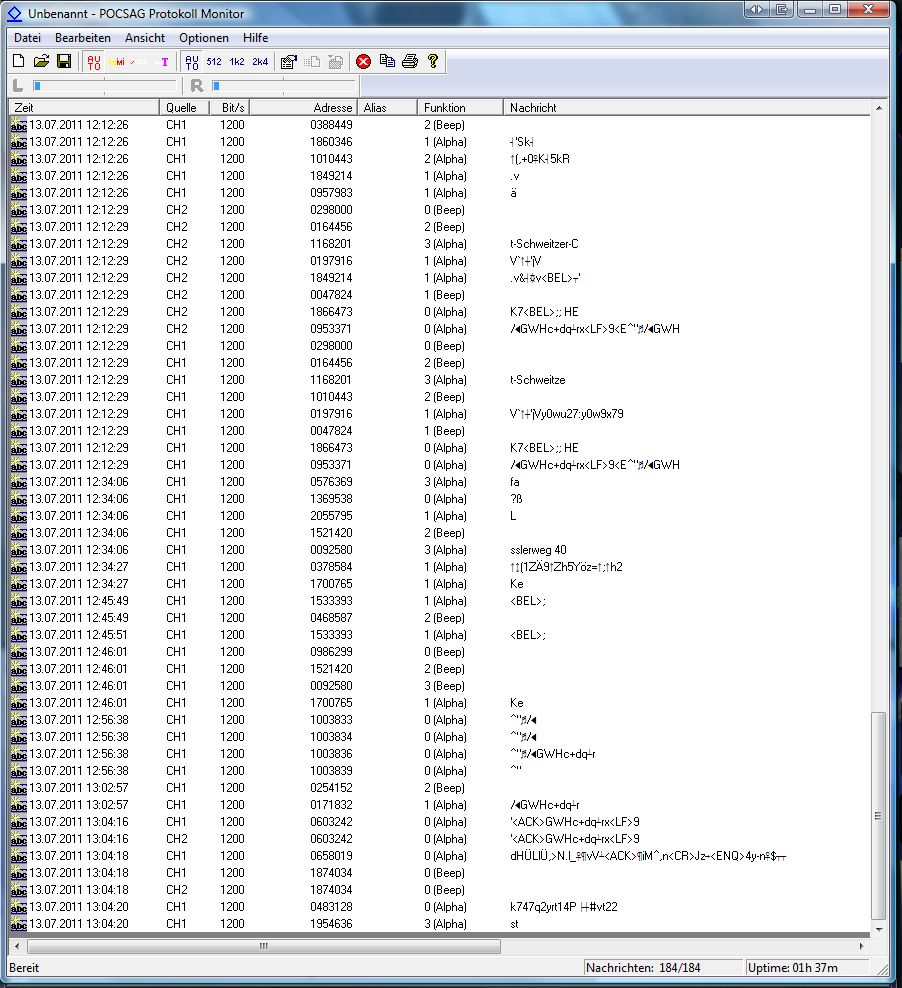The width and height of the screenshot is (902, 988).
Task: Open help with the yellow question mark icon
Action: tap(433, 62)
